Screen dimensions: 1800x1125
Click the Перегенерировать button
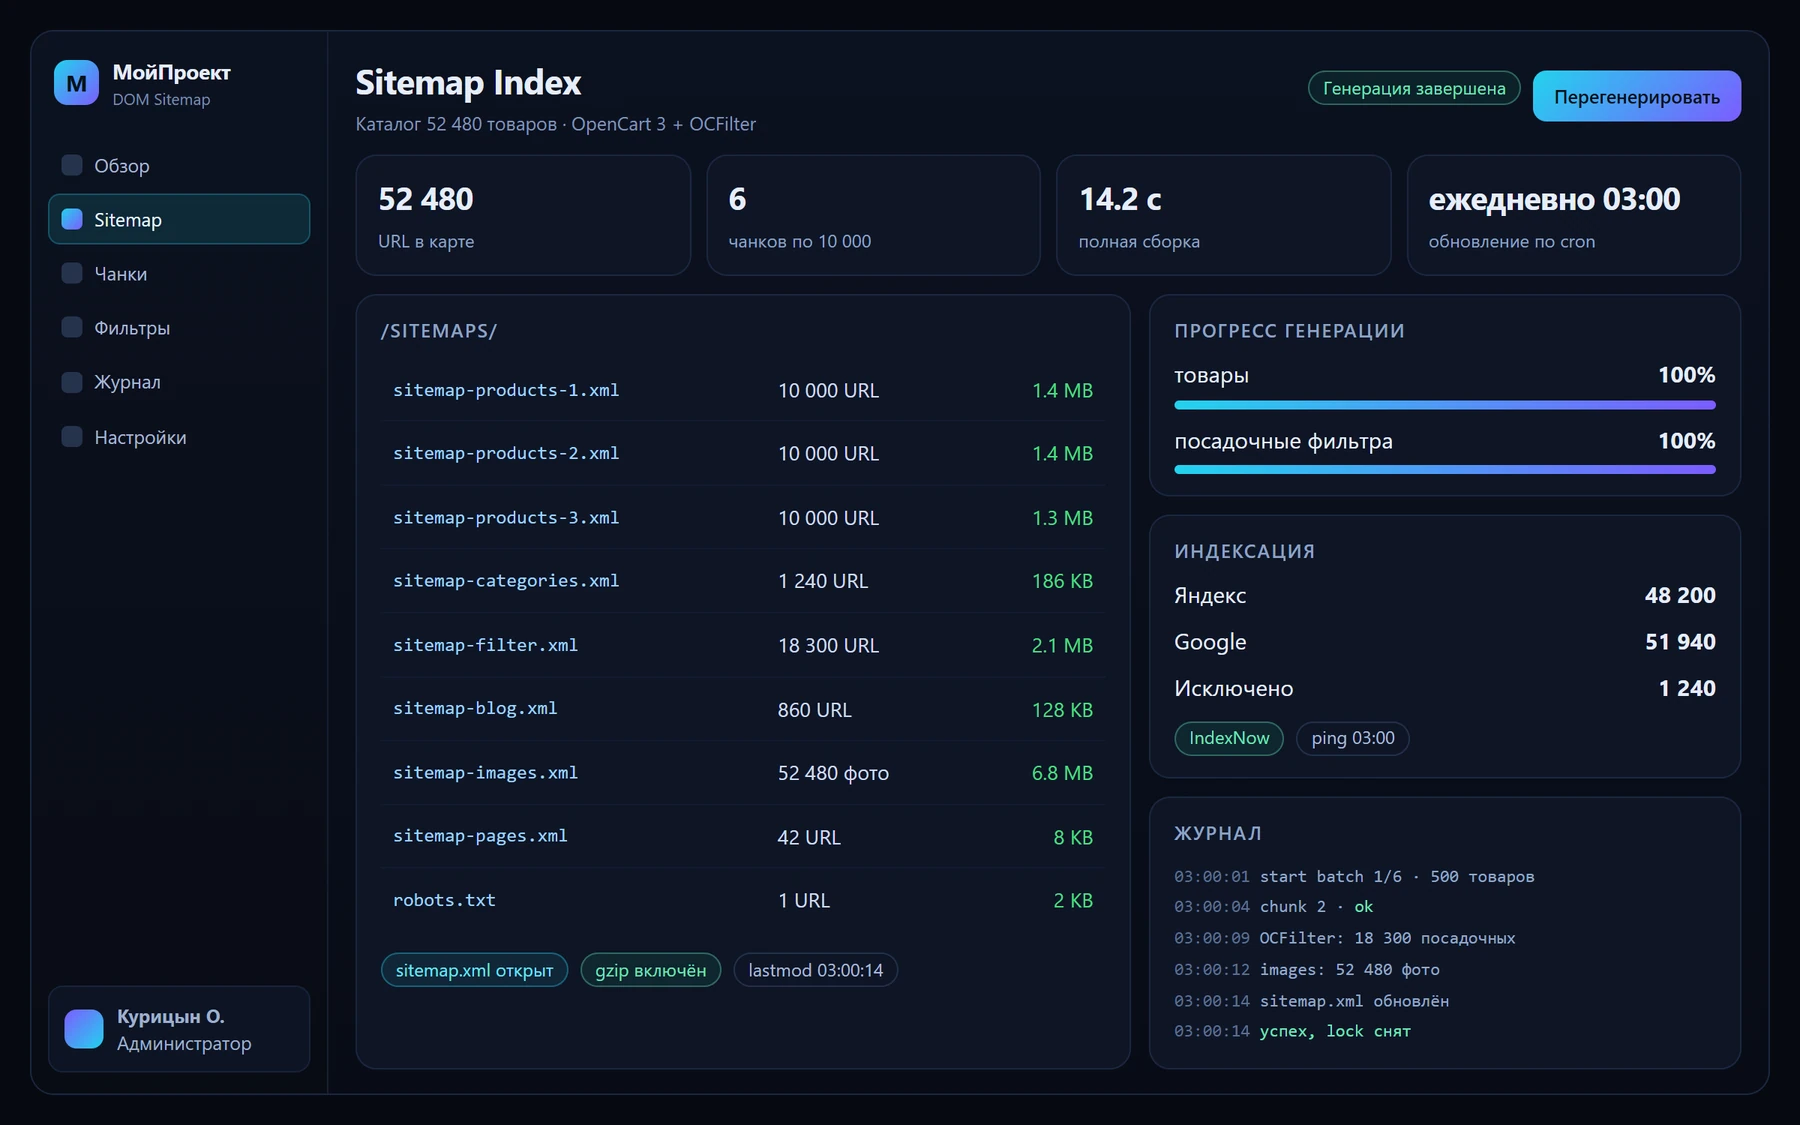[1636, 97]
